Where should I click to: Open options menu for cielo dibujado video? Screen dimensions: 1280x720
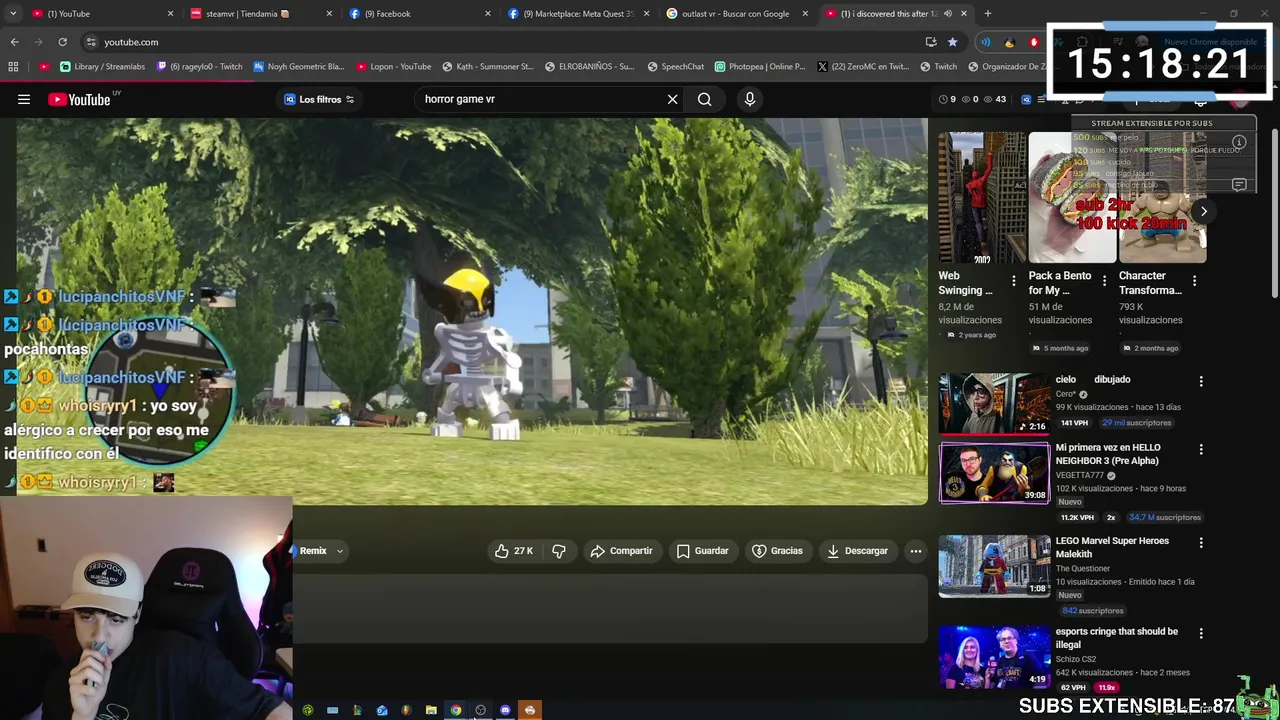[x=1201, y=381]
